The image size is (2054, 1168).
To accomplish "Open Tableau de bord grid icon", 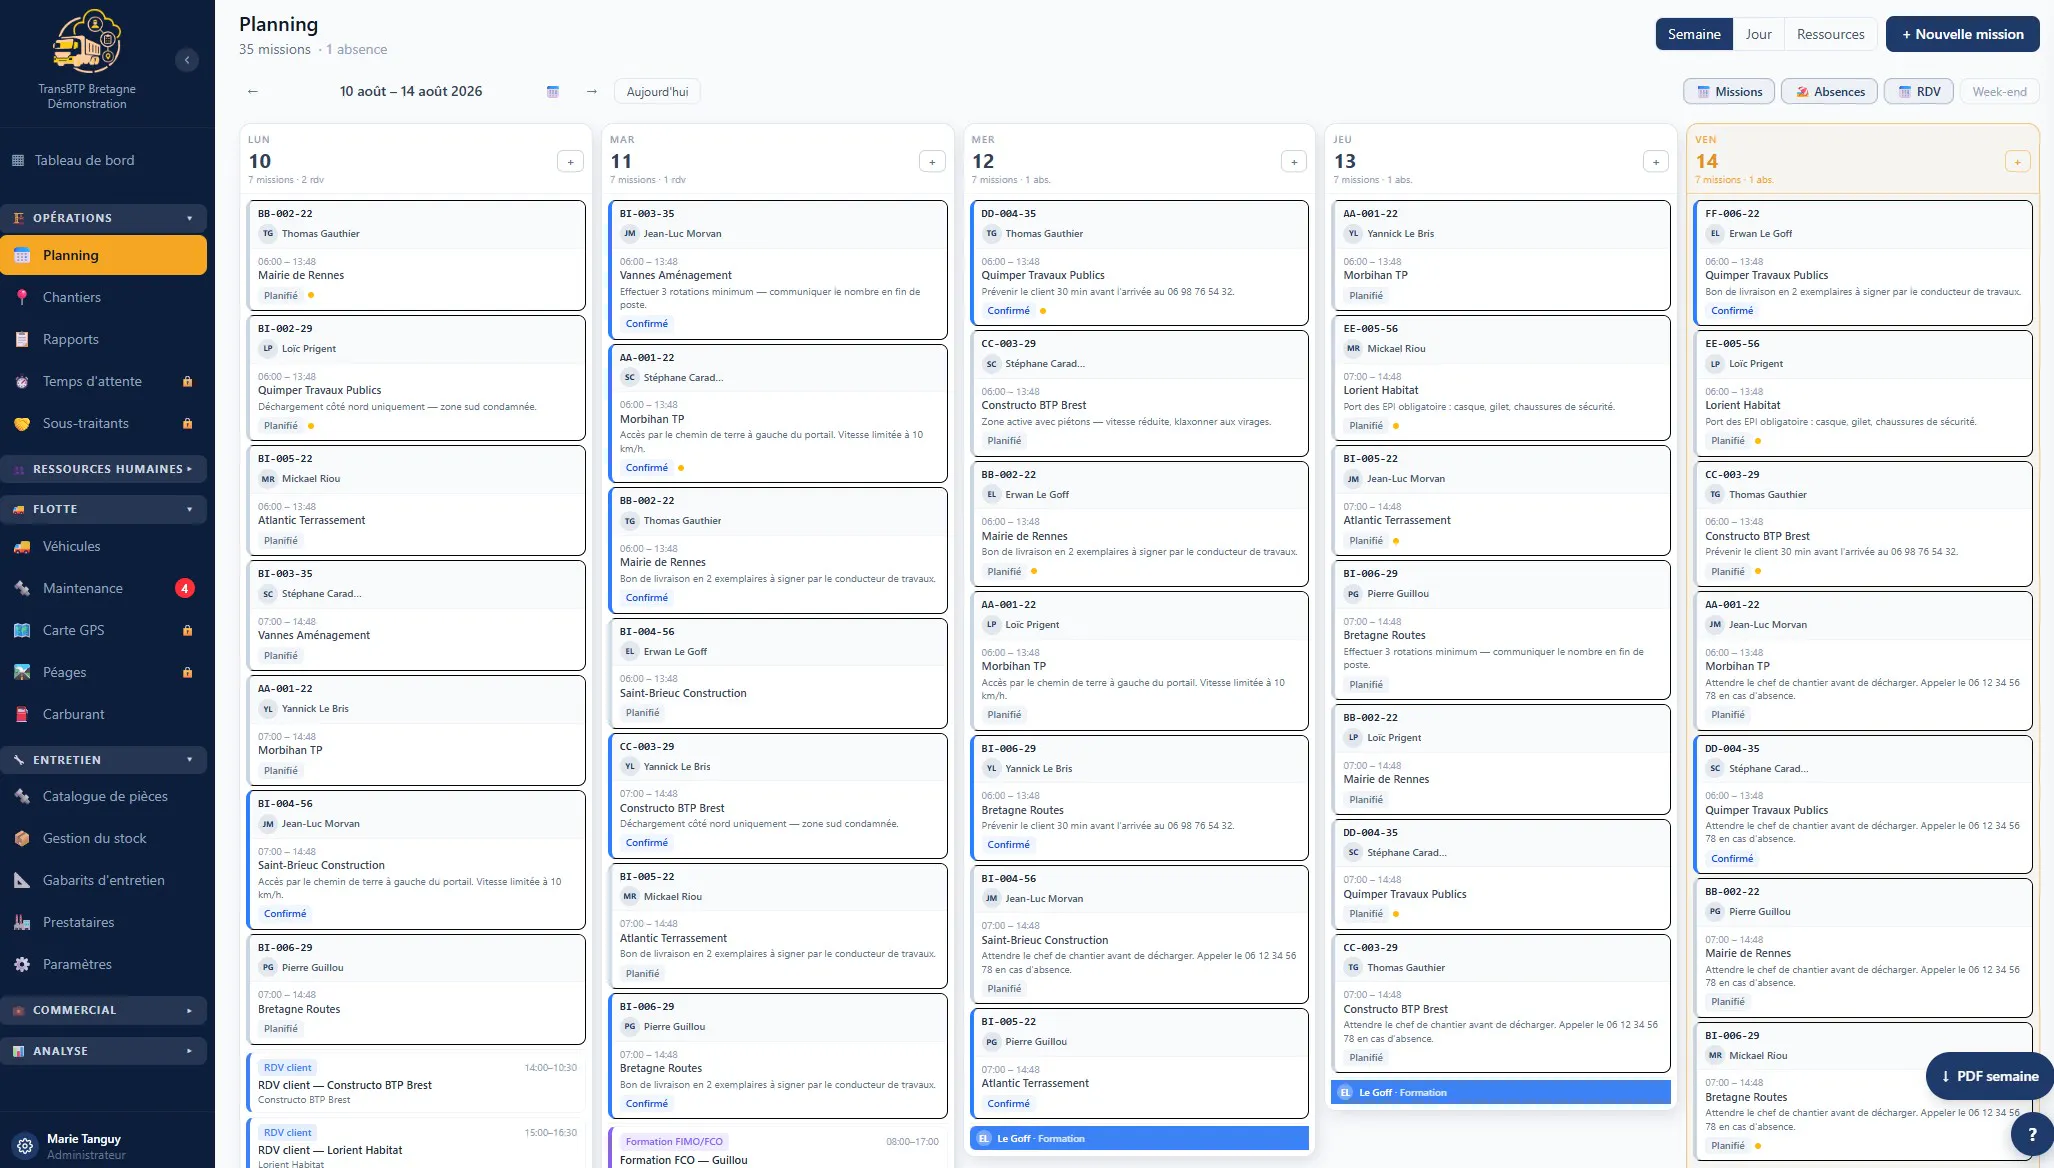I will (18, 160).
